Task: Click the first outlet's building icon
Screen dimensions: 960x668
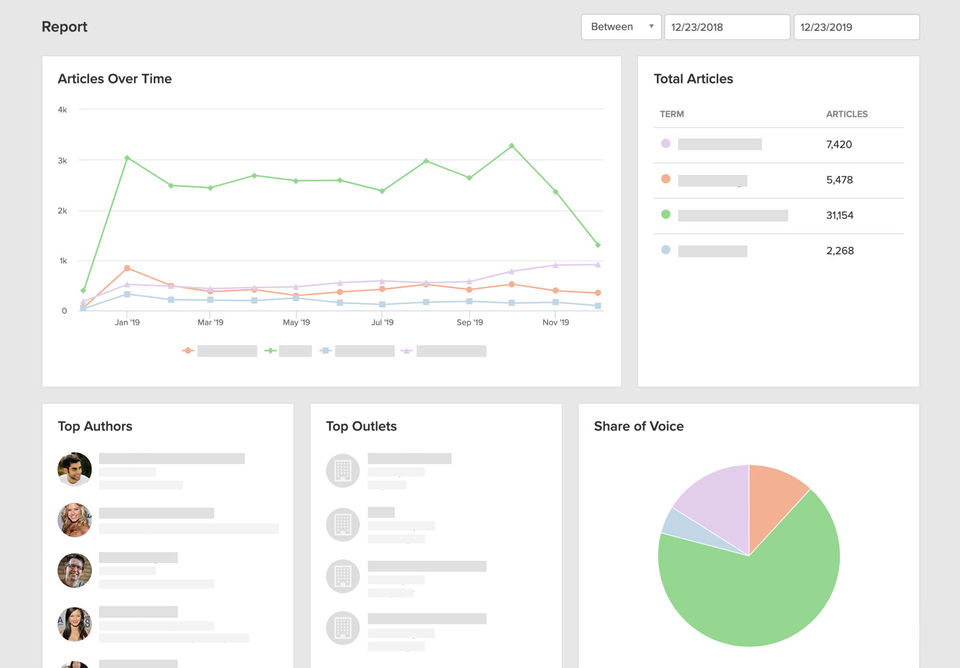Action: pos(343,470)
